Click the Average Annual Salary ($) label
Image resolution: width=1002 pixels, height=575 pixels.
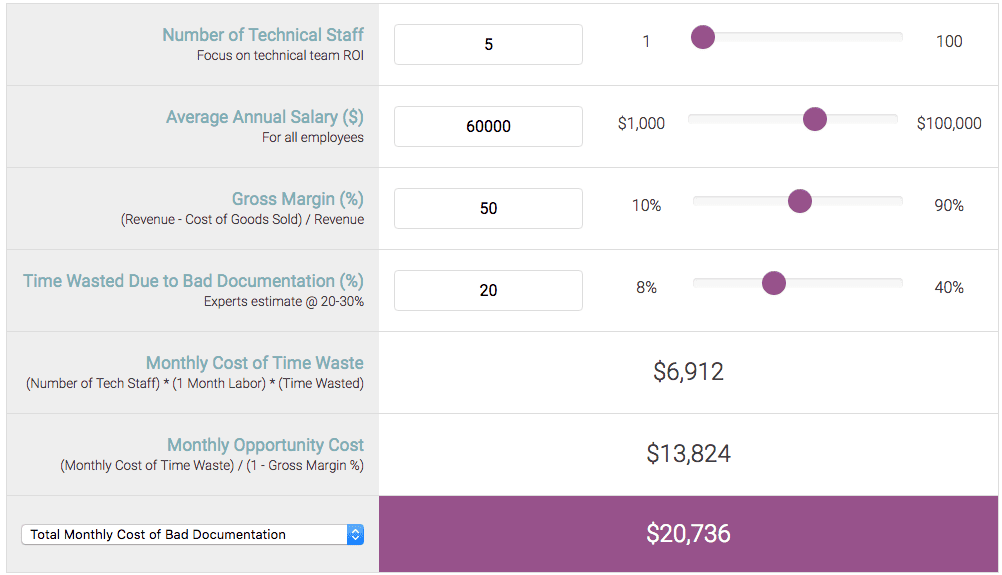(264, 117)
